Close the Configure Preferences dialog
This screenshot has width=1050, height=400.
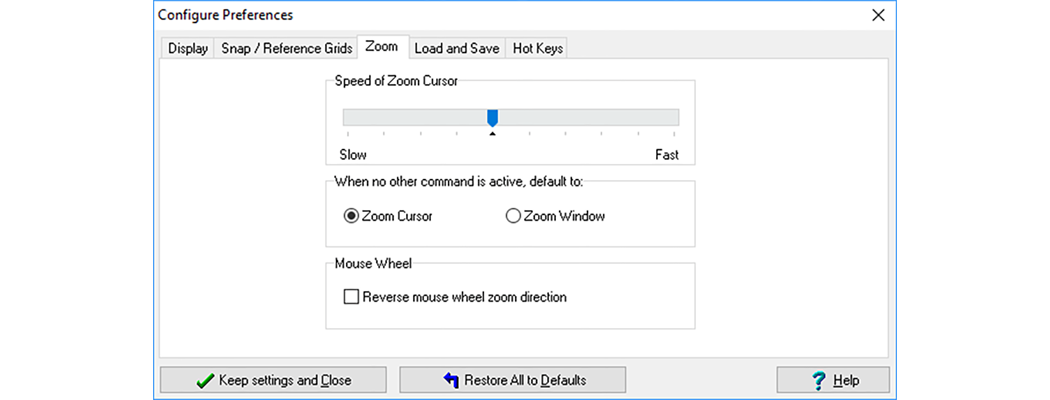click(878, 15)
